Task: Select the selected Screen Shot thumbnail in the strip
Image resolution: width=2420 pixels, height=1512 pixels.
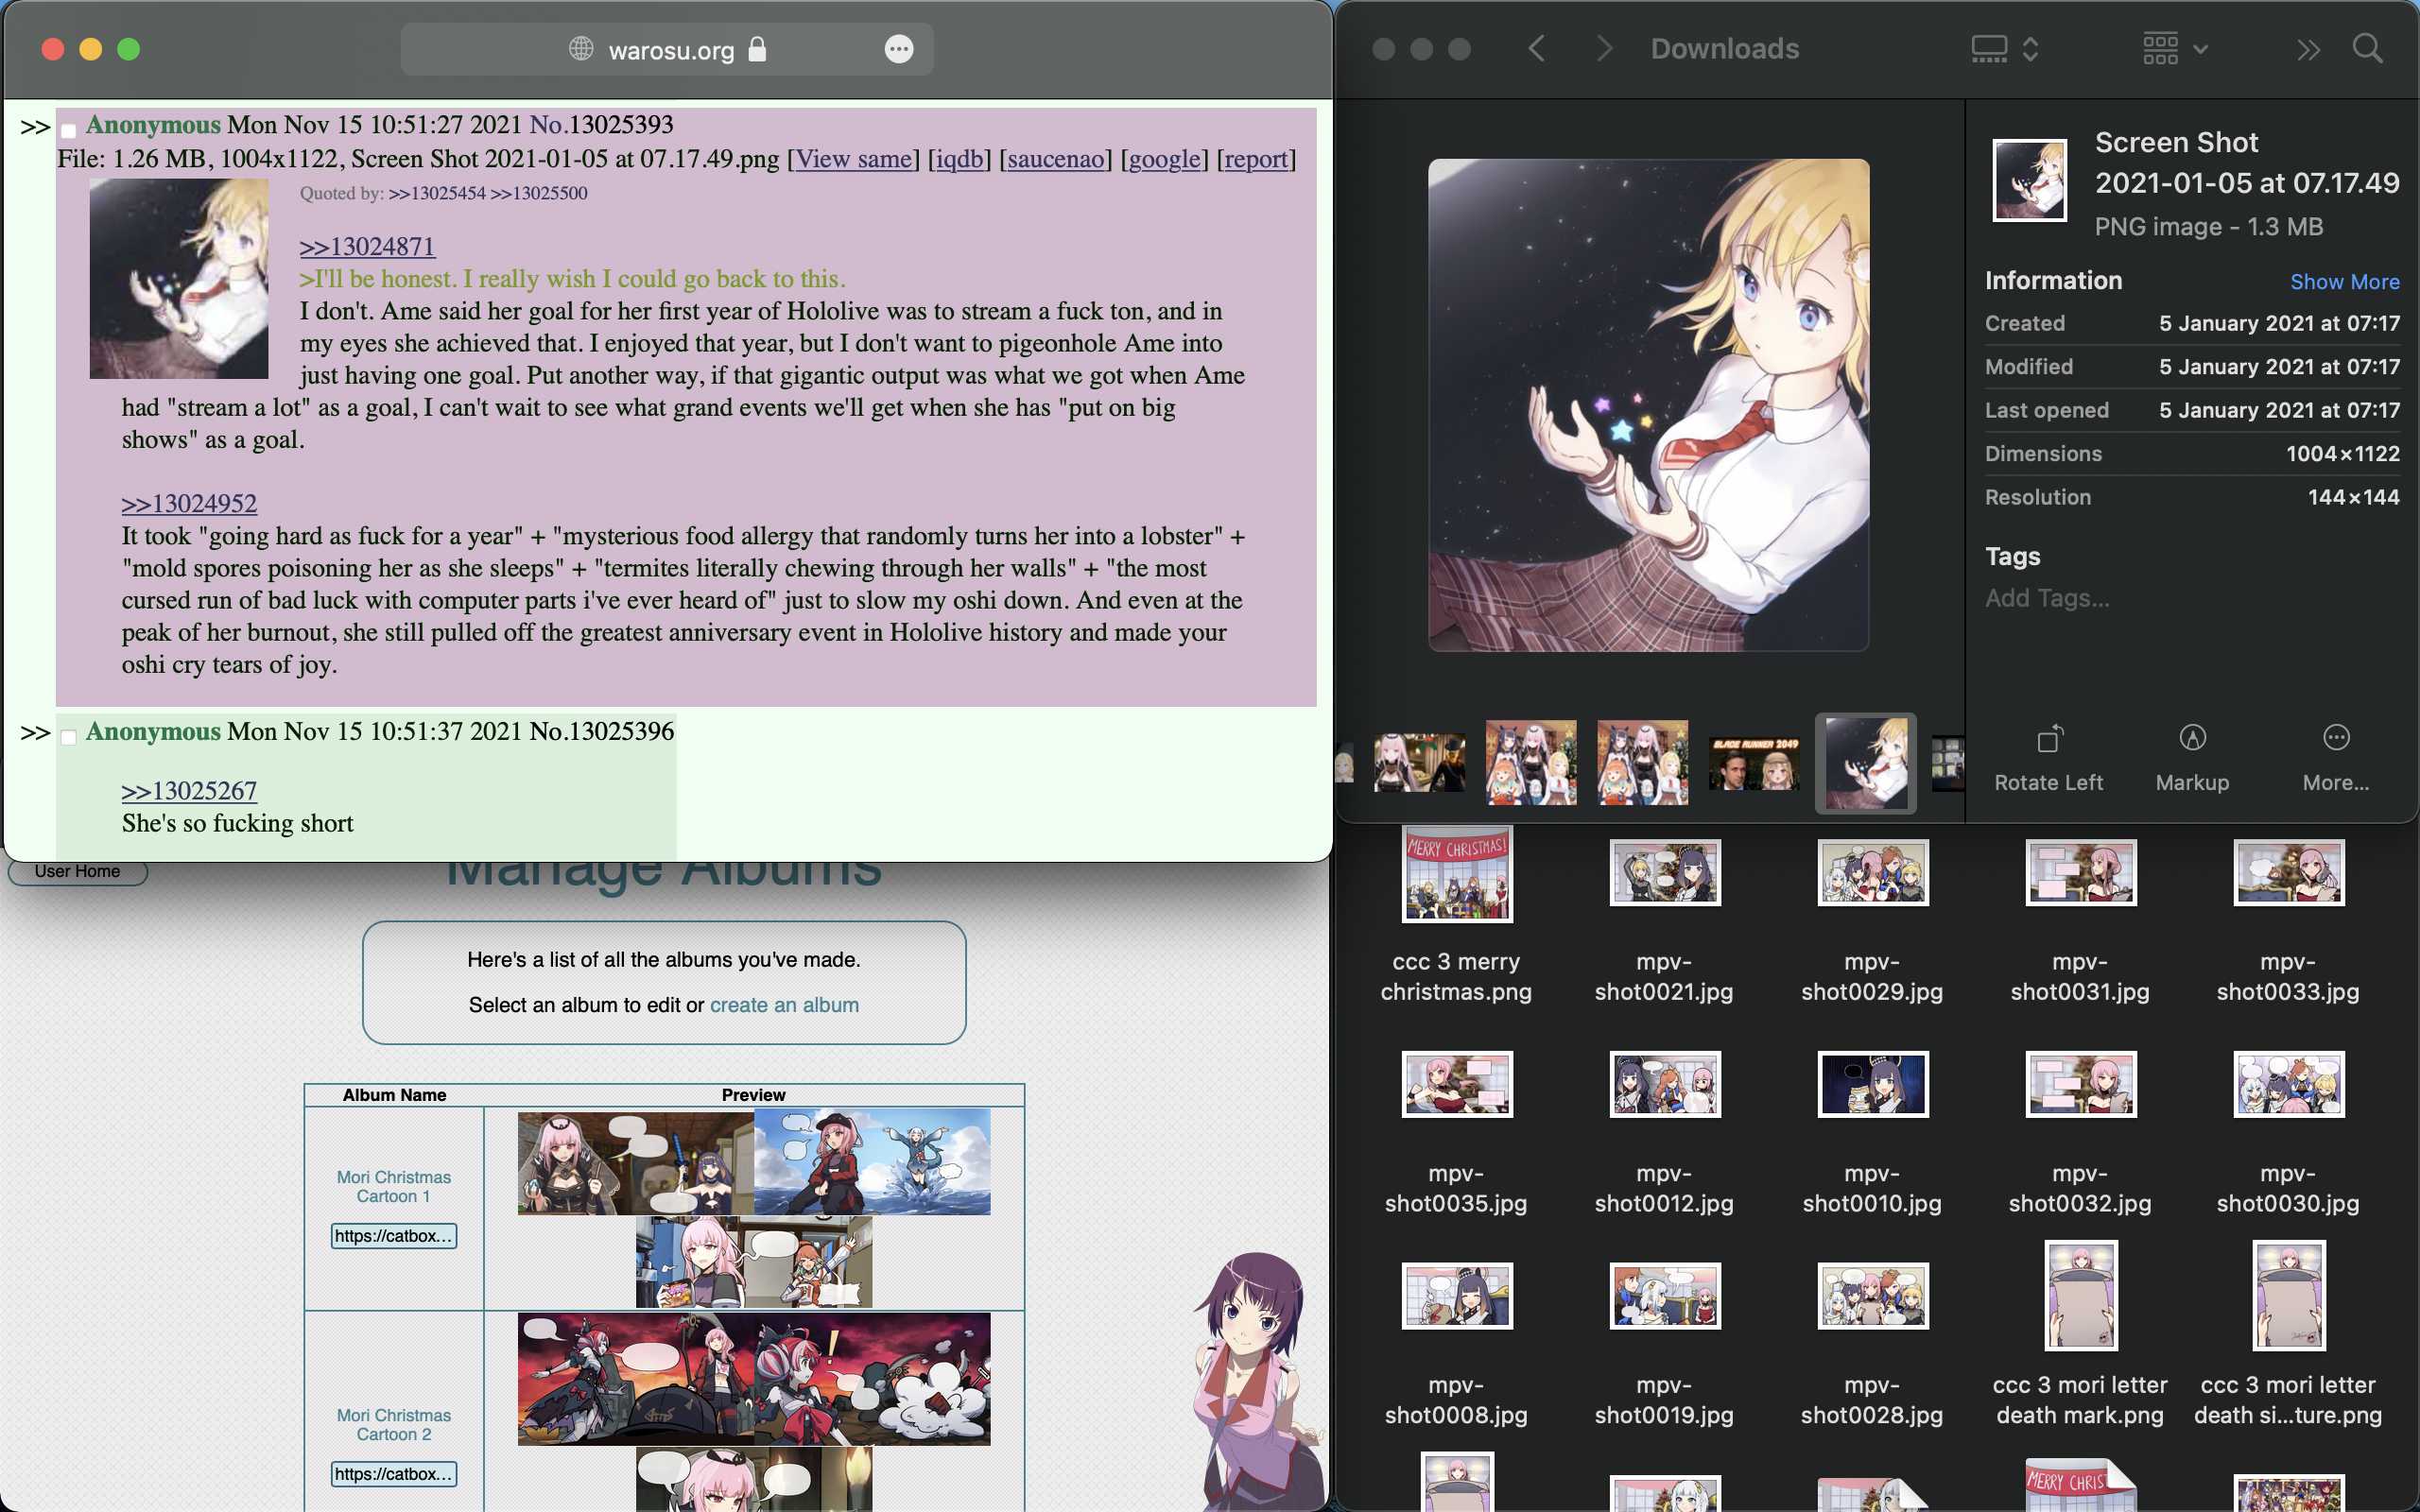Action: pos(1865,763)
